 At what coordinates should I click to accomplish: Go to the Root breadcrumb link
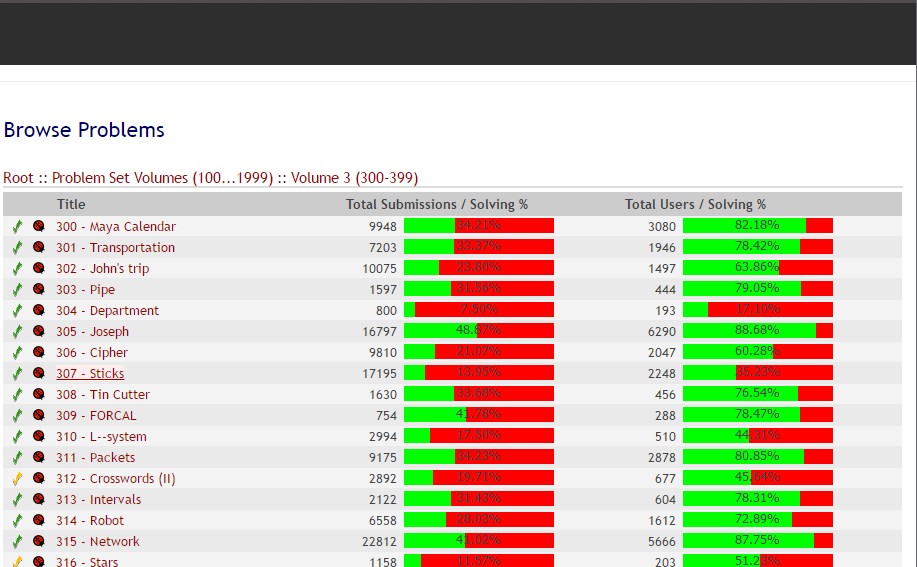click(x=19, y=178)
